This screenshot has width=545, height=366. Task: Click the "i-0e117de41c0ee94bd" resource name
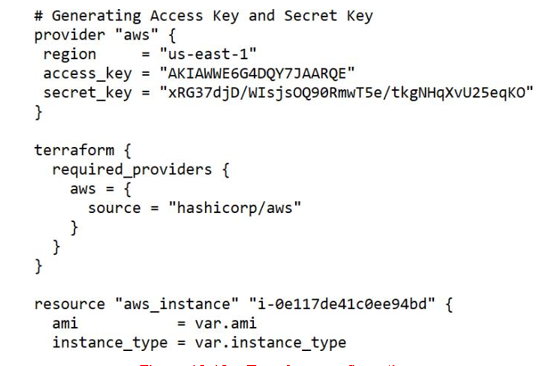[342, 304]
